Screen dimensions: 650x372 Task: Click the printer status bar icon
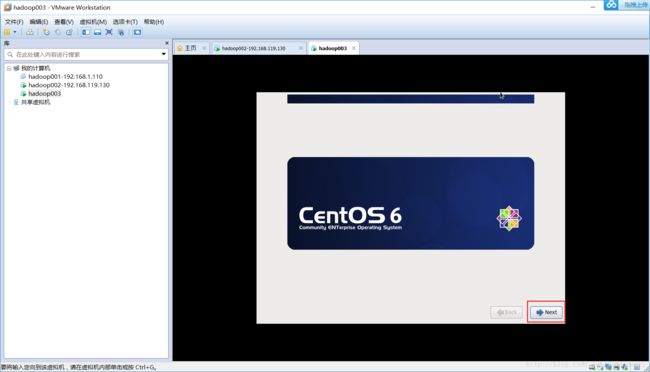pos(616,367)
